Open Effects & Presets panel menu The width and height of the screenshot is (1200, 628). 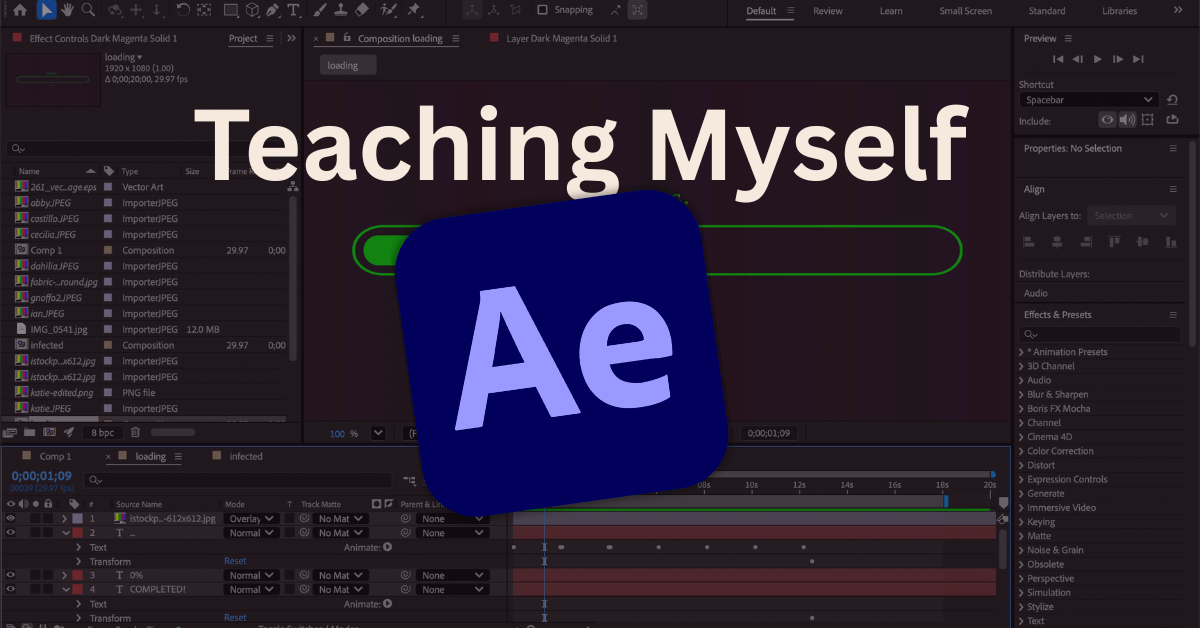1174,314
